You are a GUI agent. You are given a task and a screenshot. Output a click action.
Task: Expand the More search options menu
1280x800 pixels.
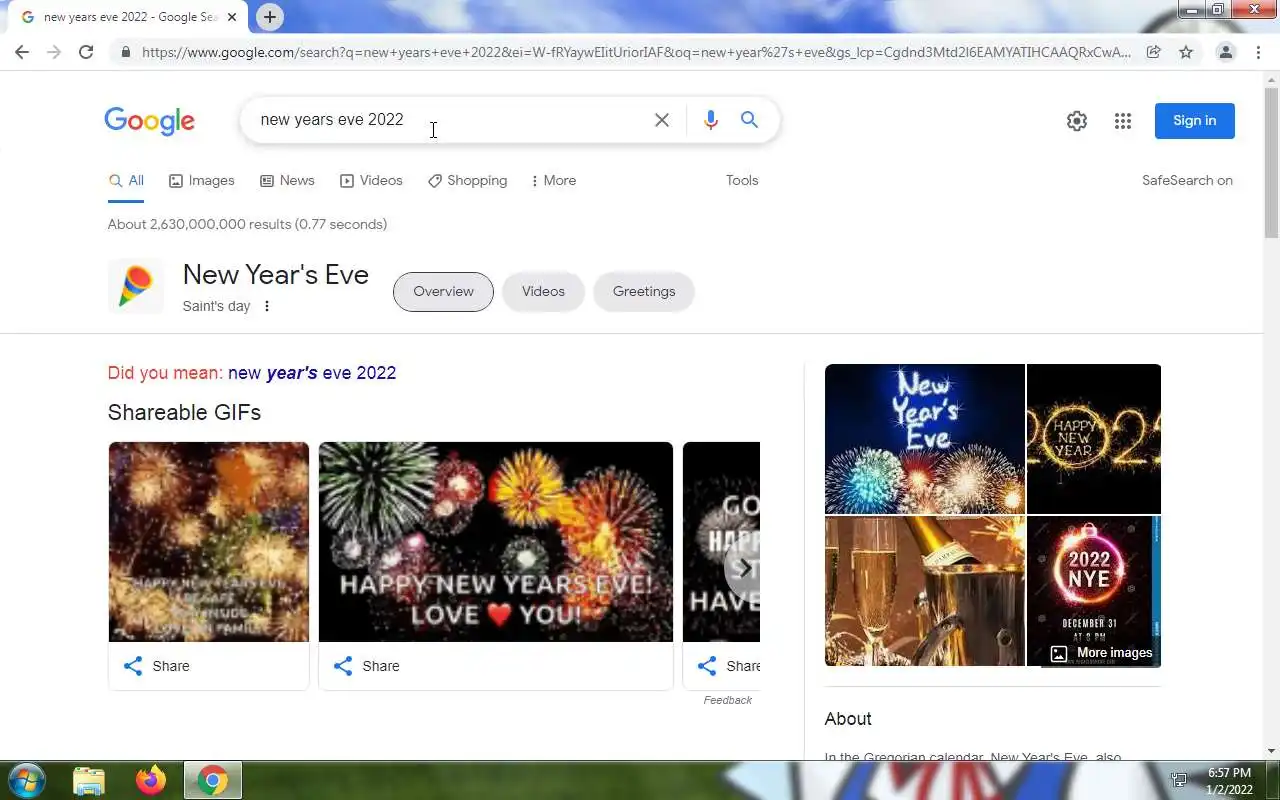[553, 181]
